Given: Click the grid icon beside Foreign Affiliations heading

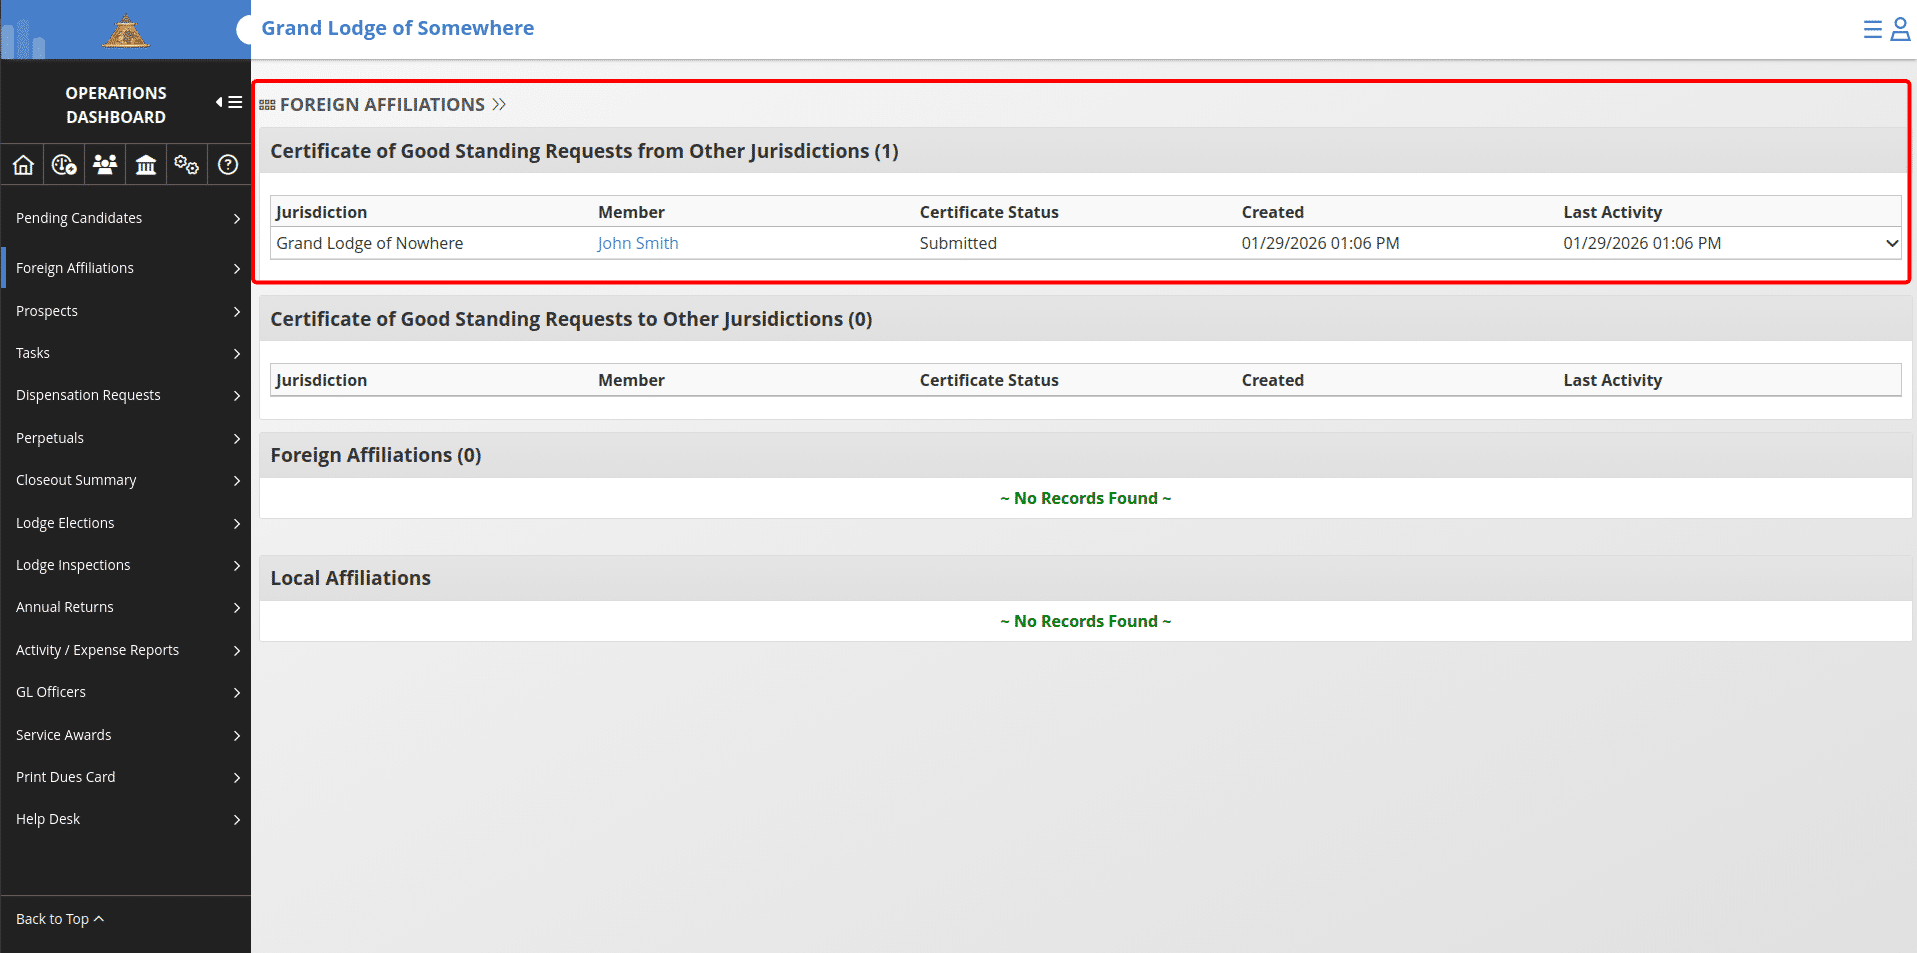Looking at the screenshot, I should (x=267, y=105).
